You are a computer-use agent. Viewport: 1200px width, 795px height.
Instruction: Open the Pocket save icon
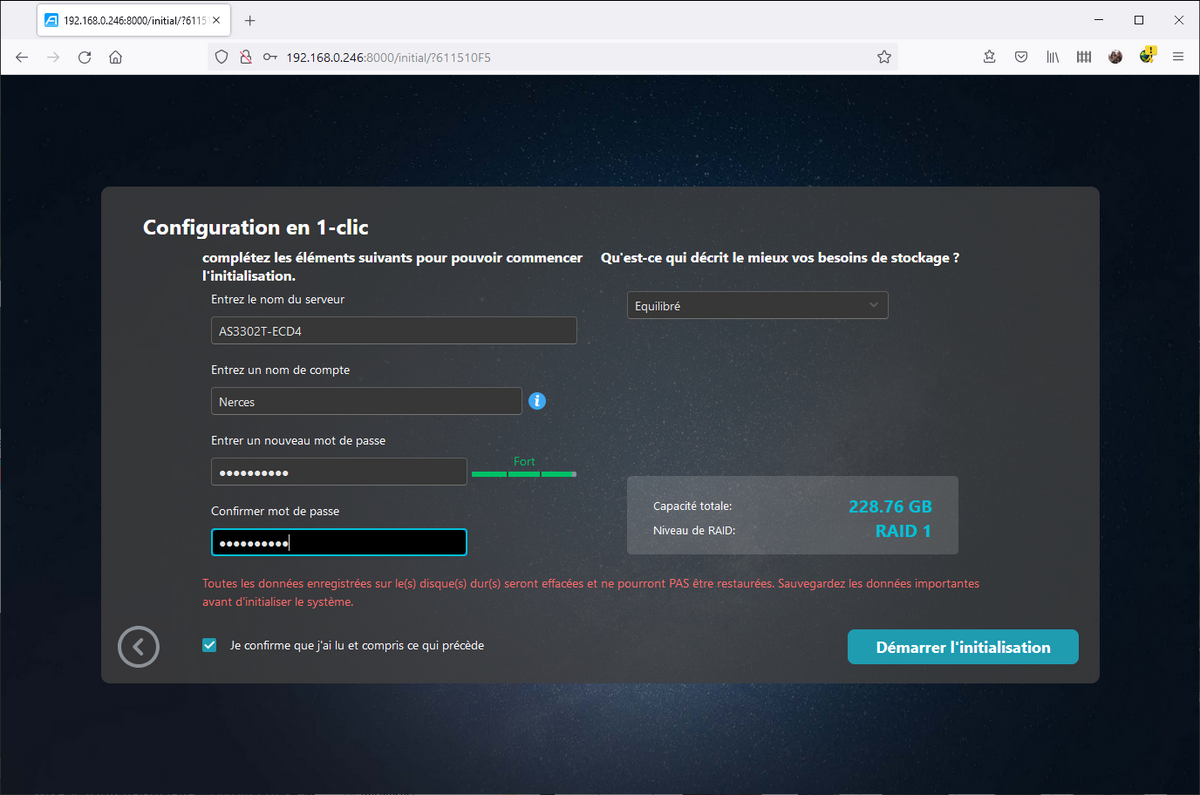(x=1021, y=57)
